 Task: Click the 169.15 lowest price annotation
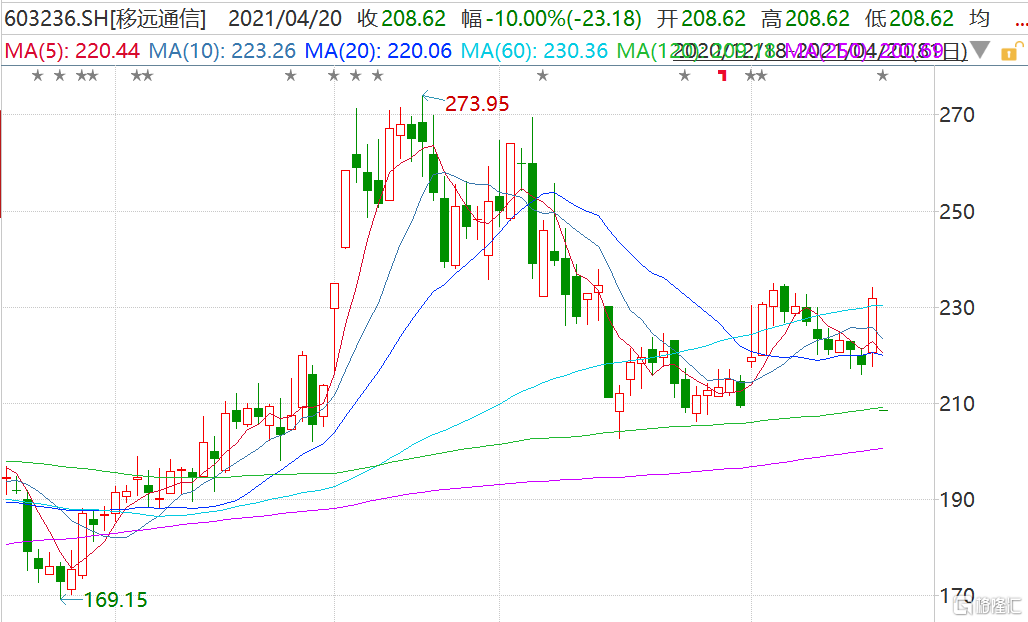[115, 600]
